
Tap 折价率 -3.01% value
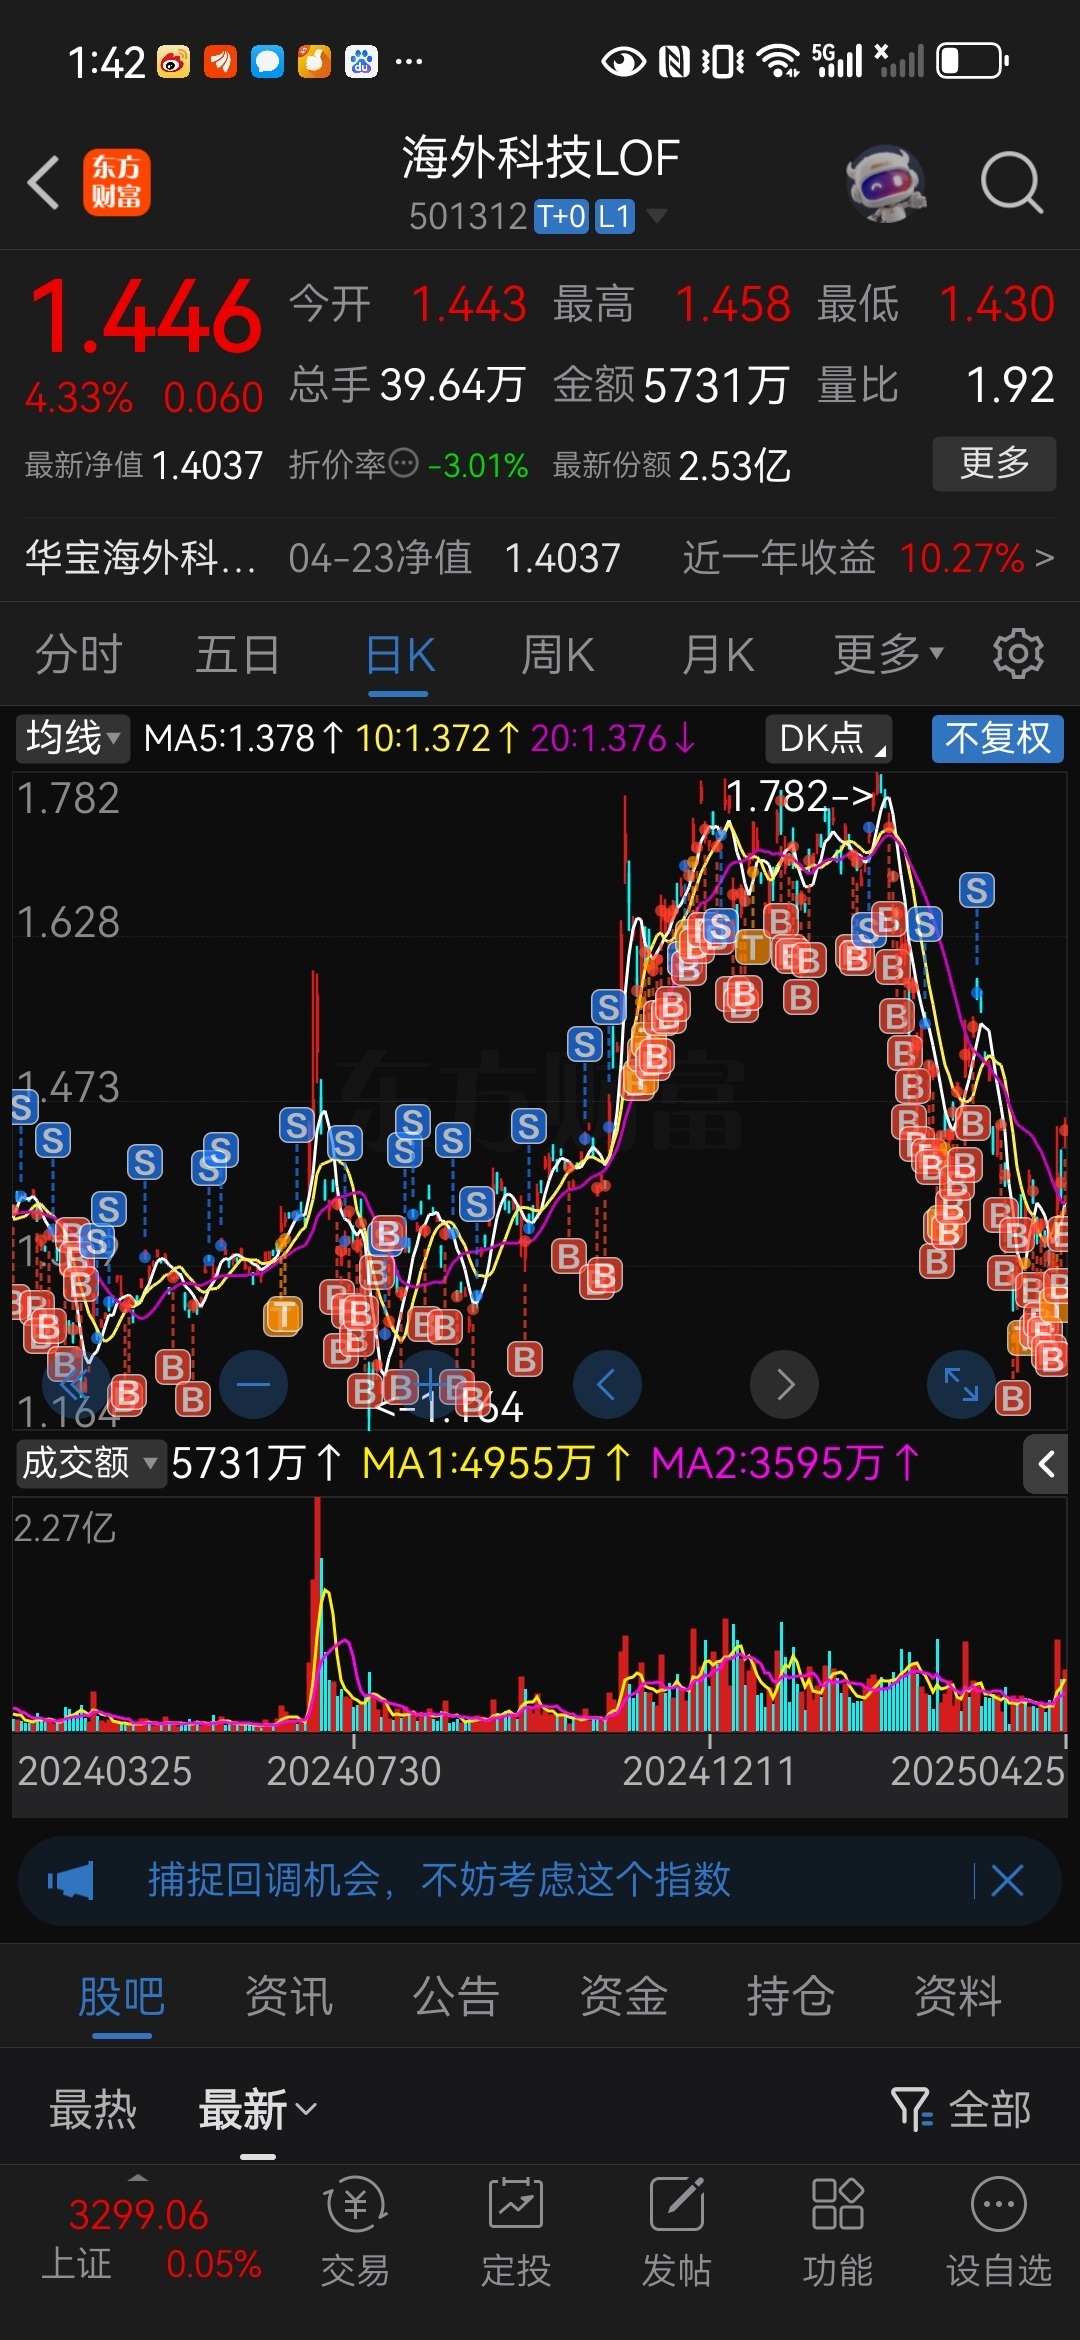tap(478, 465)
